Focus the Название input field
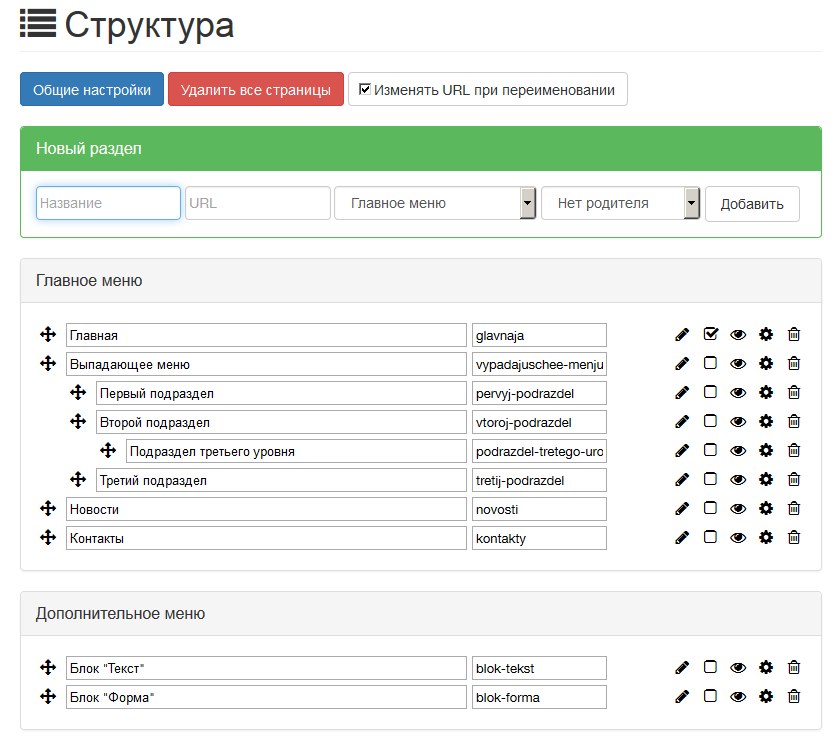Image resolution: width=840 pixels, height=740 pixels. [108, 203]
